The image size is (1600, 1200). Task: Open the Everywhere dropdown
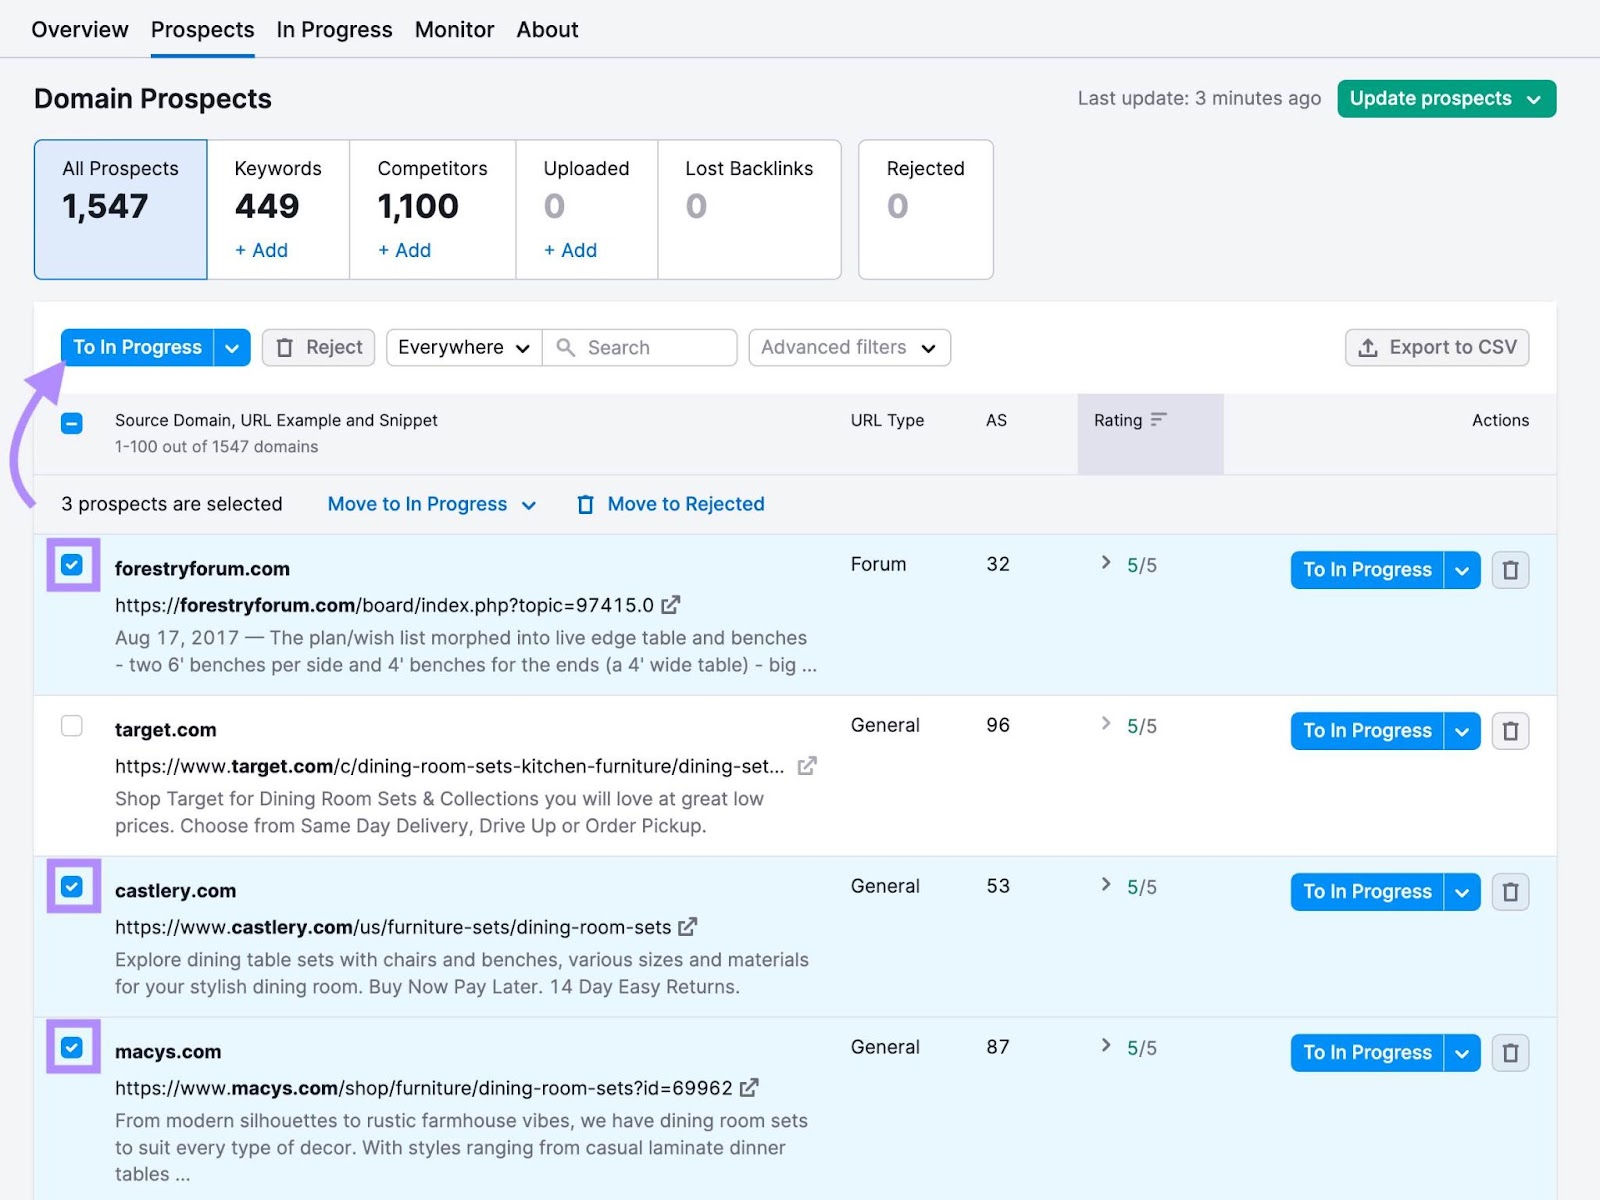tap(462, 347)
